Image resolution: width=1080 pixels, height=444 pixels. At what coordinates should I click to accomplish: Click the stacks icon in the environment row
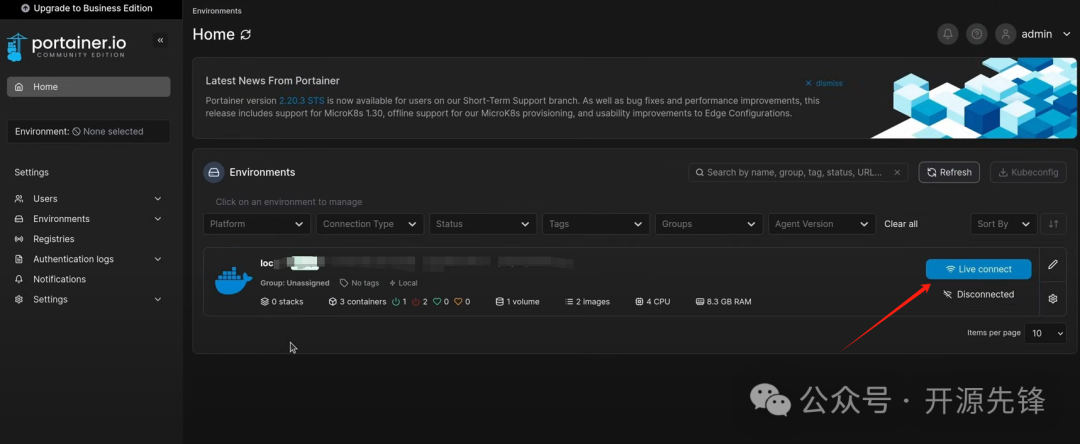point(264,302)
